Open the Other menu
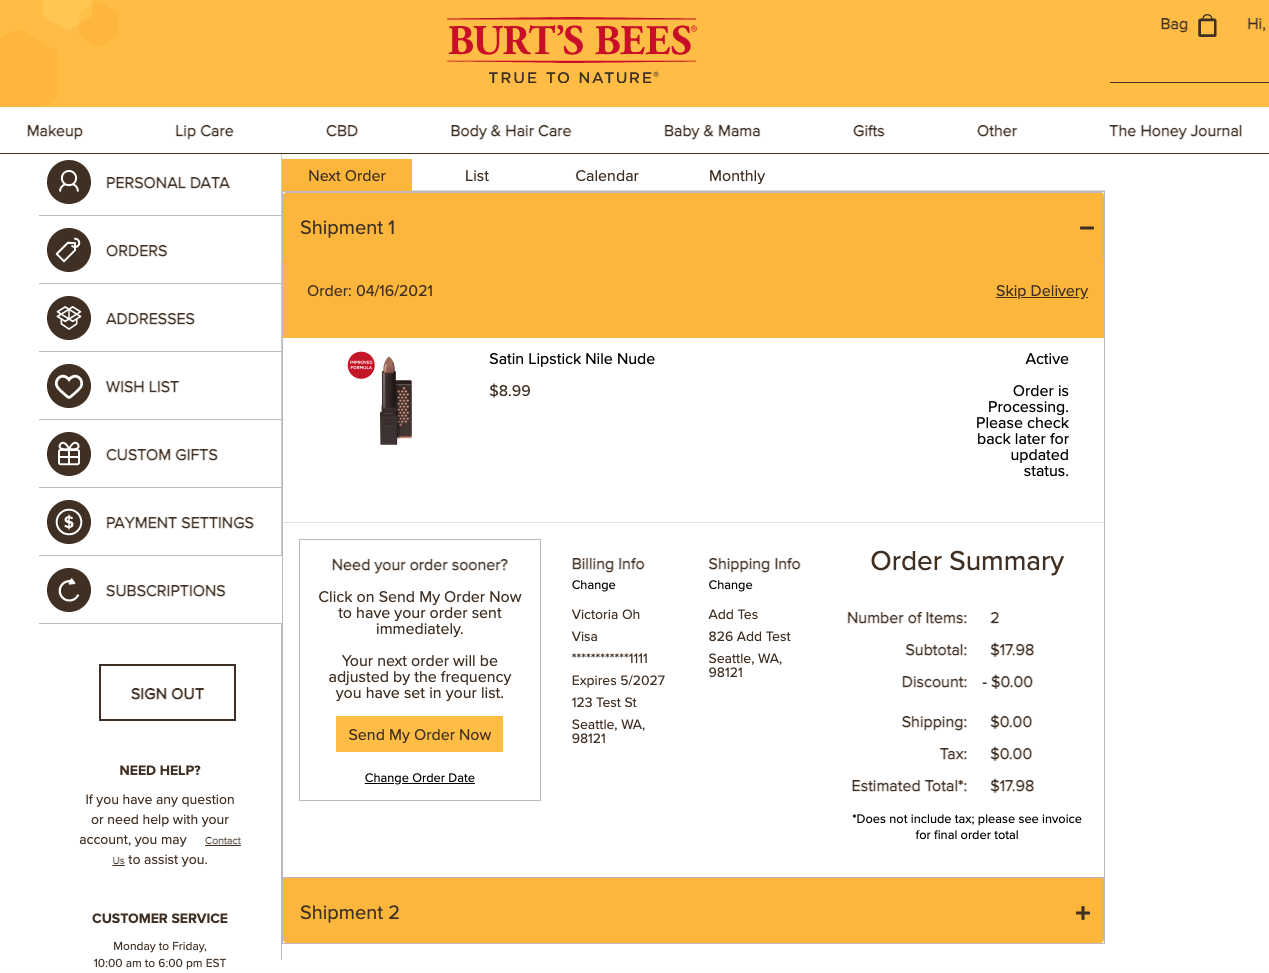This screenshot has height=973, width=1269. (997, 130)
